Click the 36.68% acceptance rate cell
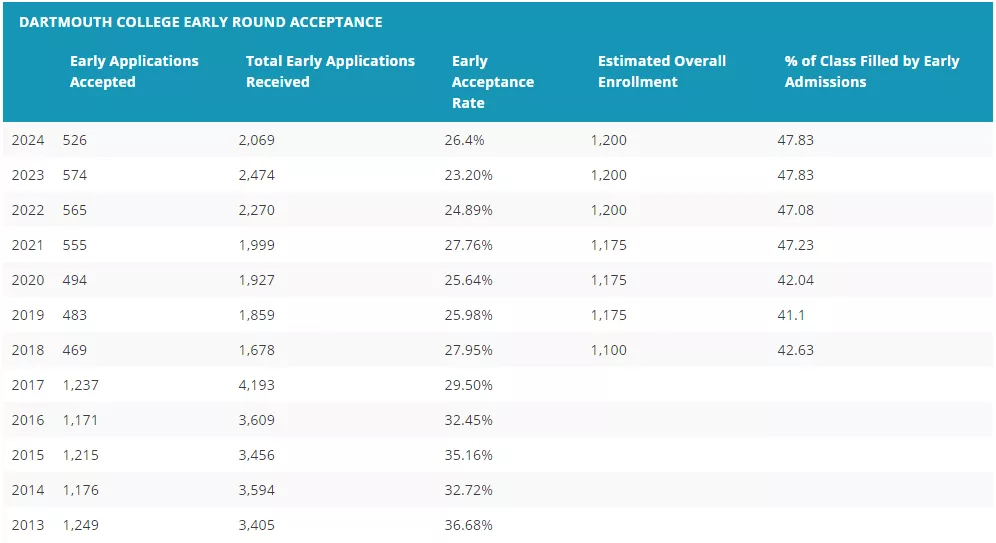The width and height of the screenshot is (996, 543). tap(468, 525)
